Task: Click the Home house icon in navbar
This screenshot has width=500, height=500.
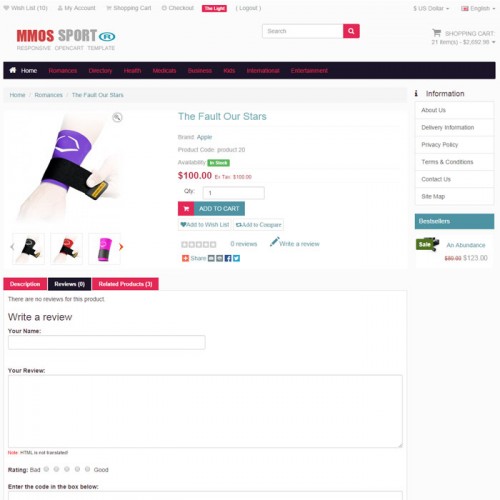Action: (13, 70)
